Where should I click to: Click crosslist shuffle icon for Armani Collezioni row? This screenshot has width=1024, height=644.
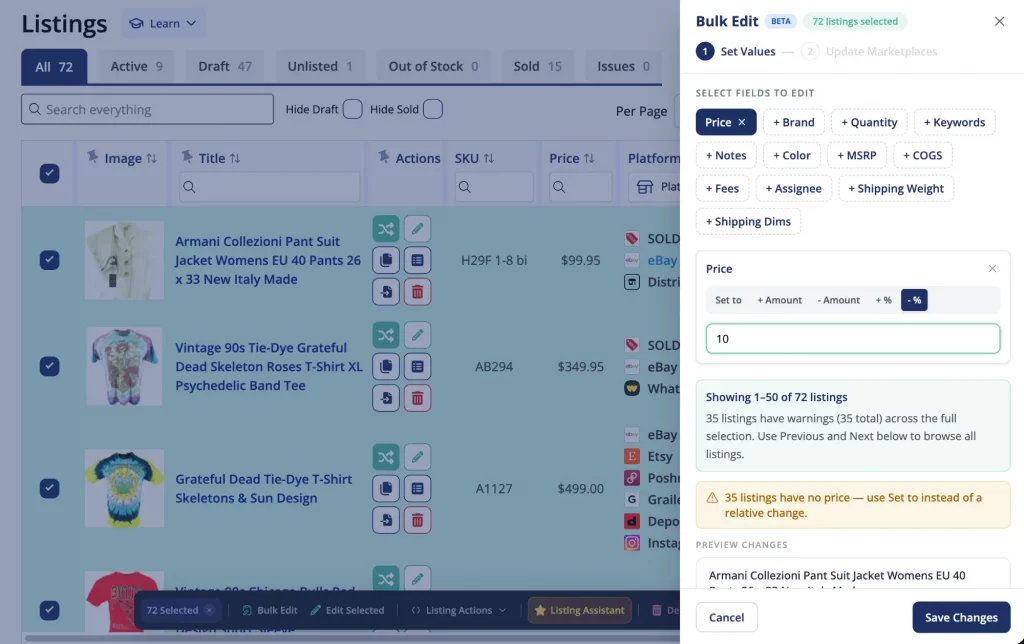386,229
